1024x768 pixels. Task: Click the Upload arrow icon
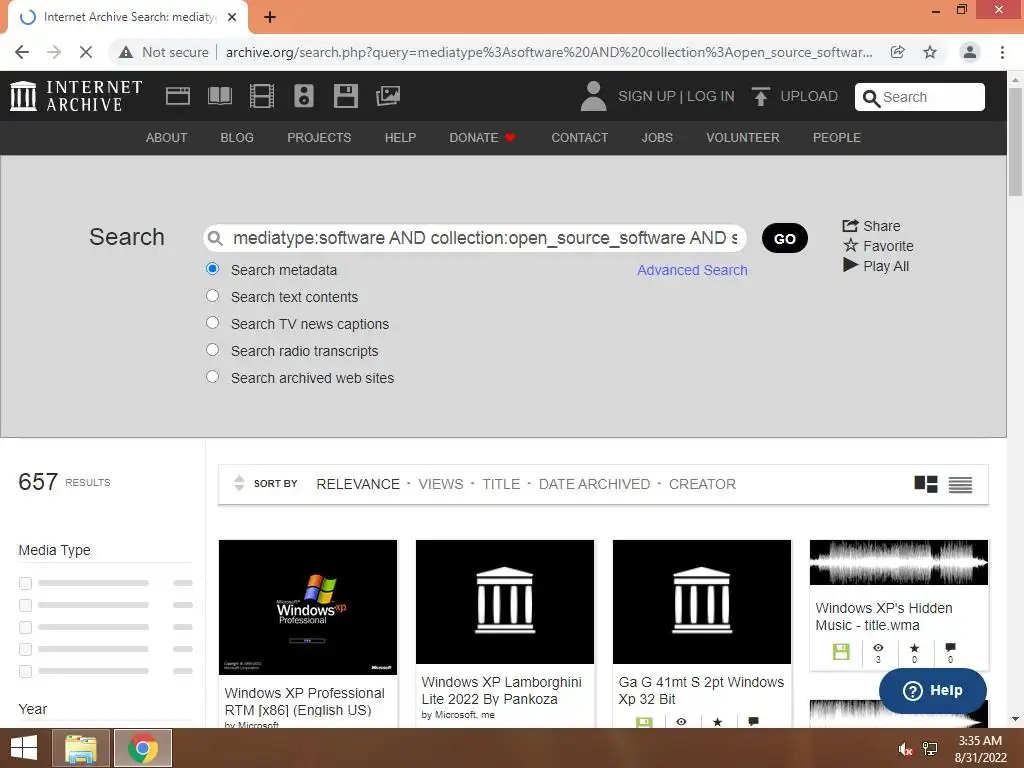click(760, 96)
